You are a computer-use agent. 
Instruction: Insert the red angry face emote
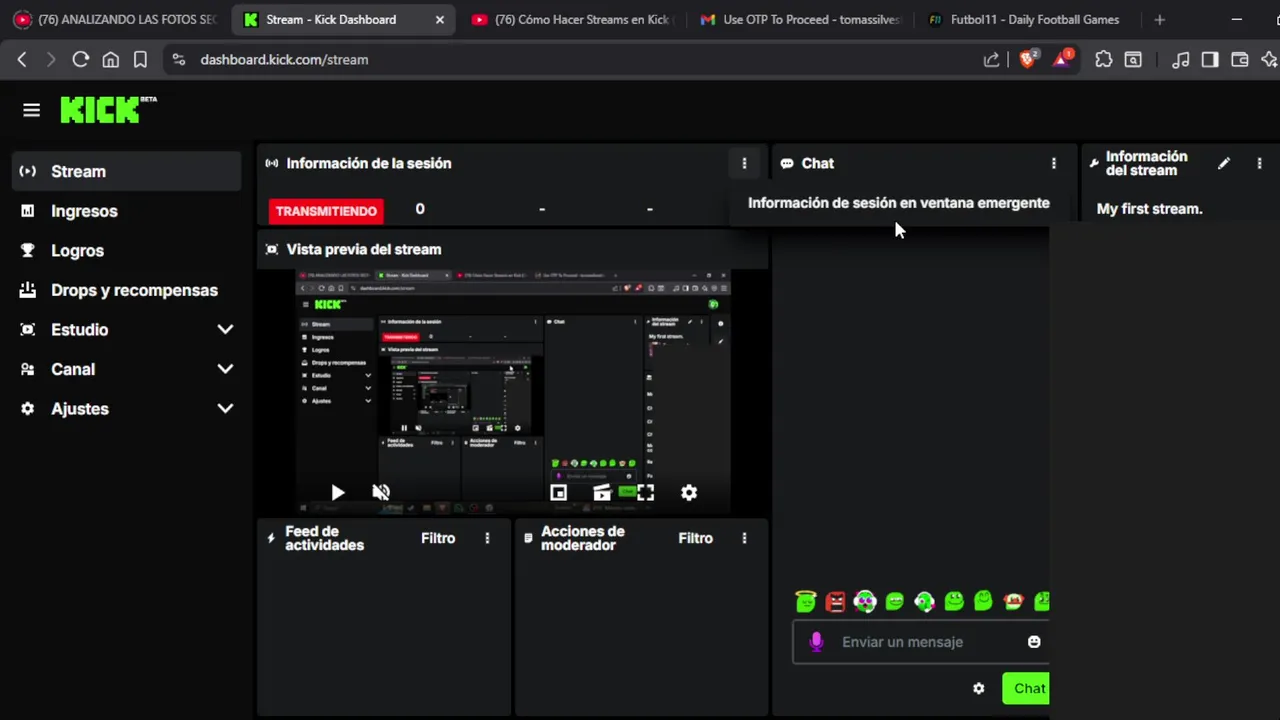[835, 601]
